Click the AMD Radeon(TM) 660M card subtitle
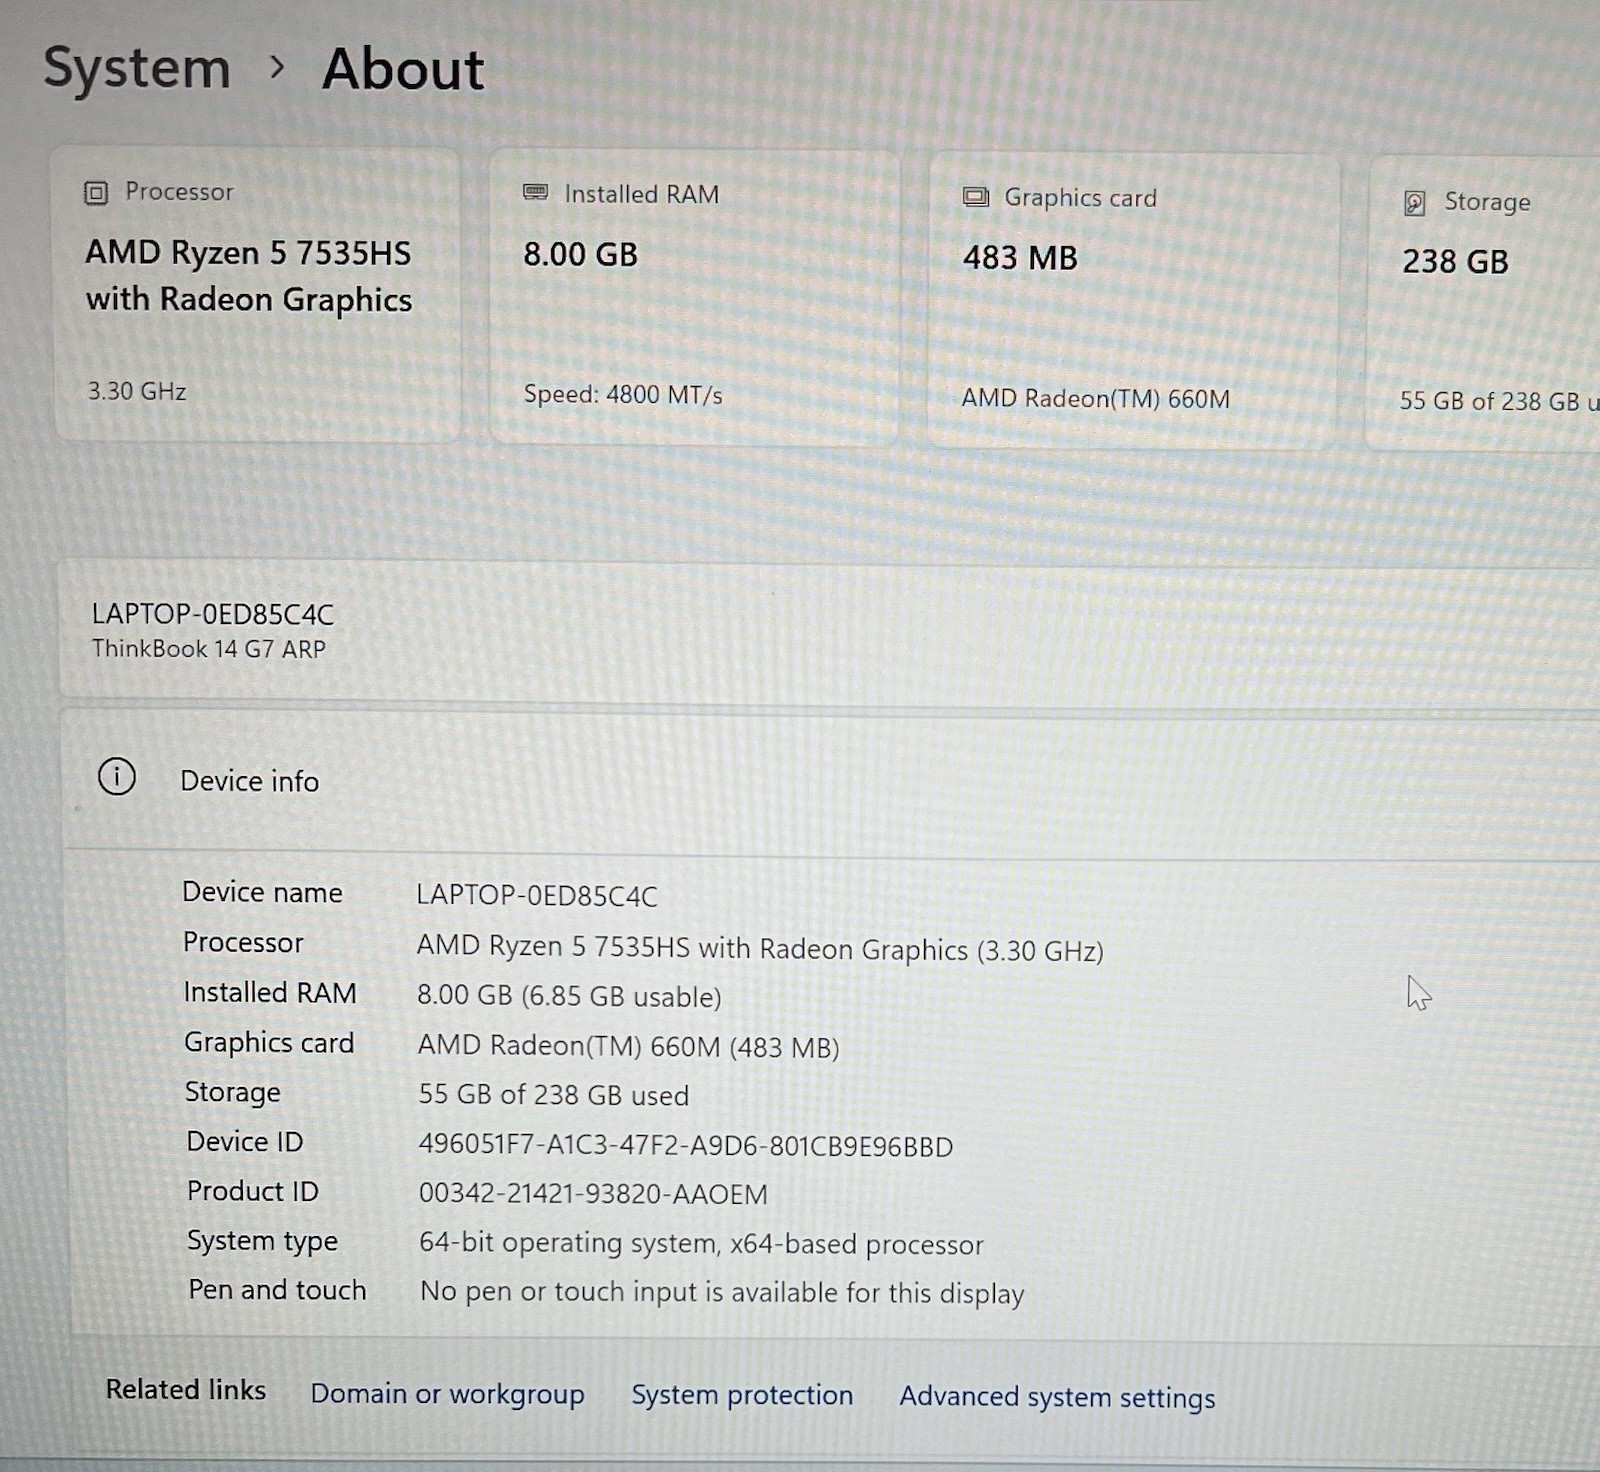This screenshot has height=1472, width=1600. (1096, 398)
